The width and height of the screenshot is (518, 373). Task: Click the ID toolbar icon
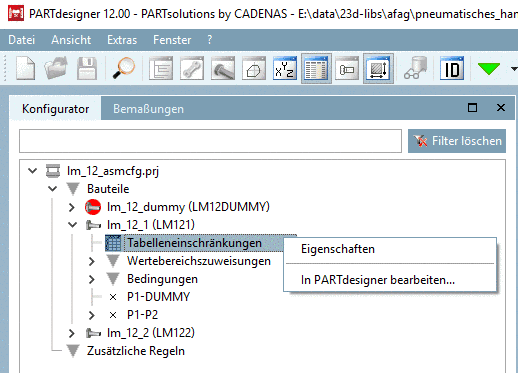(452, 68)
